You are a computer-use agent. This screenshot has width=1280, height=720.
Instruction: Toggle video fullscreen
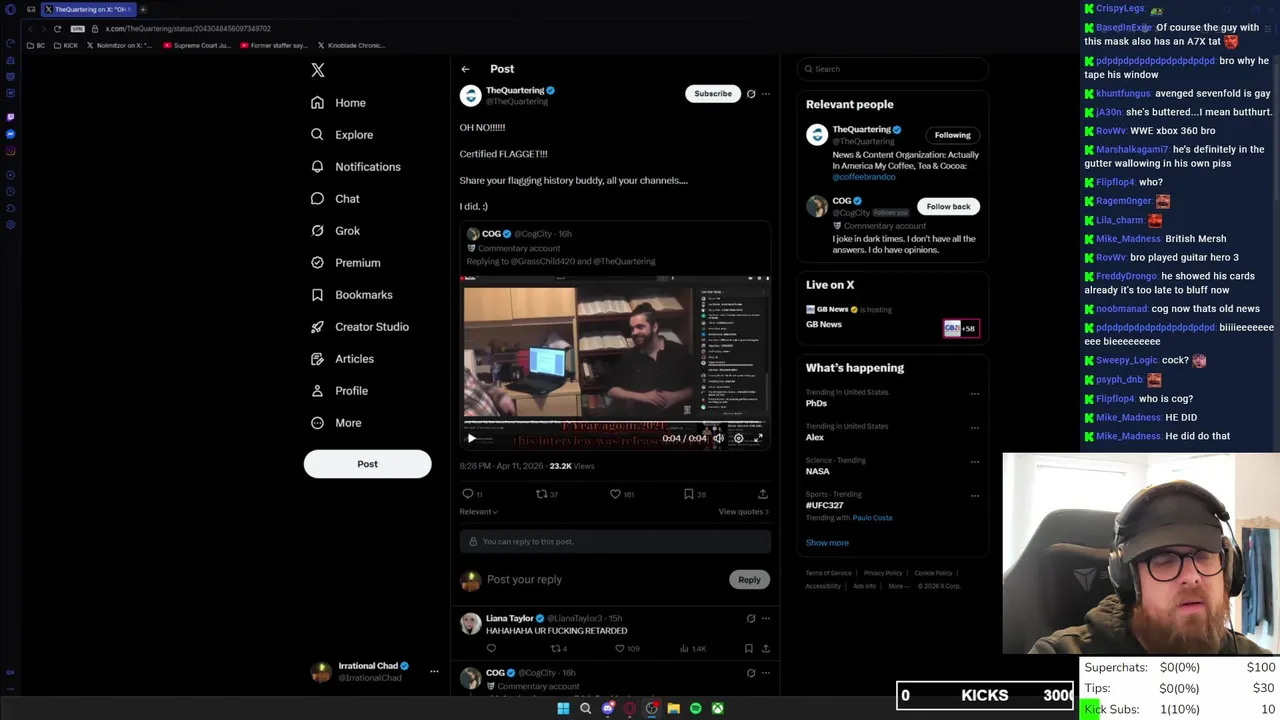tap(758, 438)
